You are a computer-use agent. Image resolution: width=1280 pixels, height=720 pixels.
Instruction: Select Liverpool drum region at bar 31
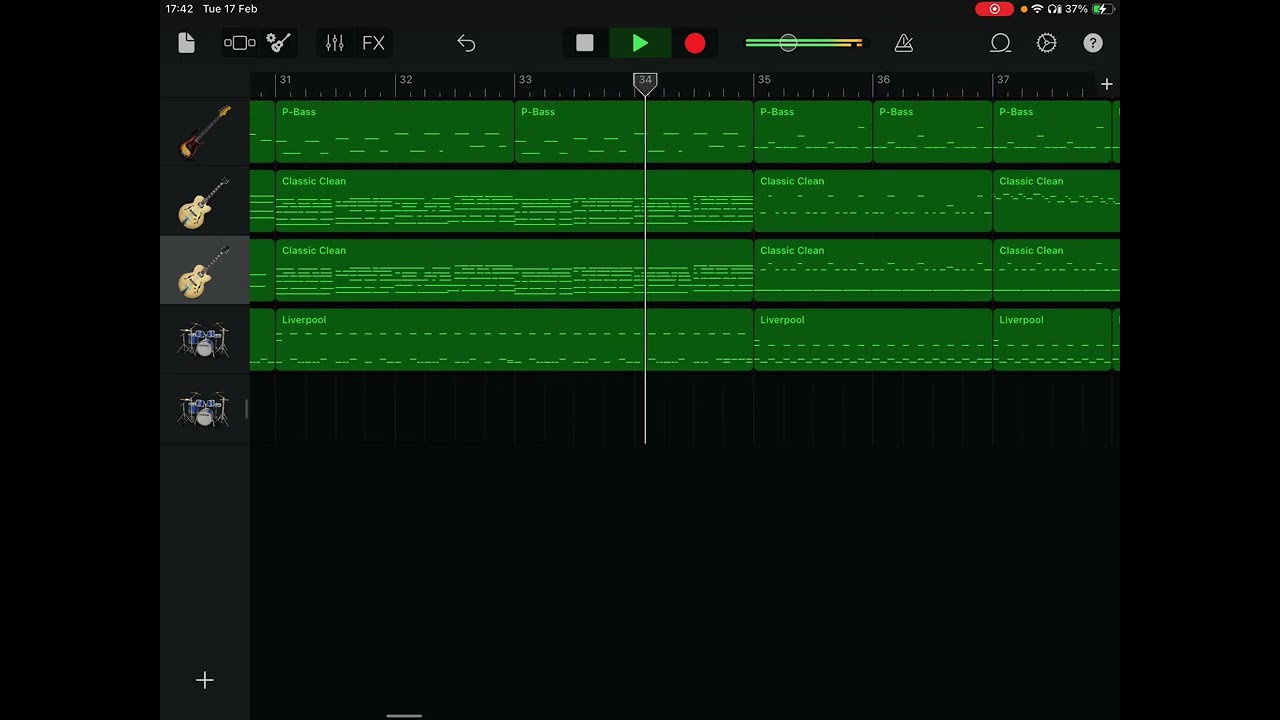[x=514, y=340]
